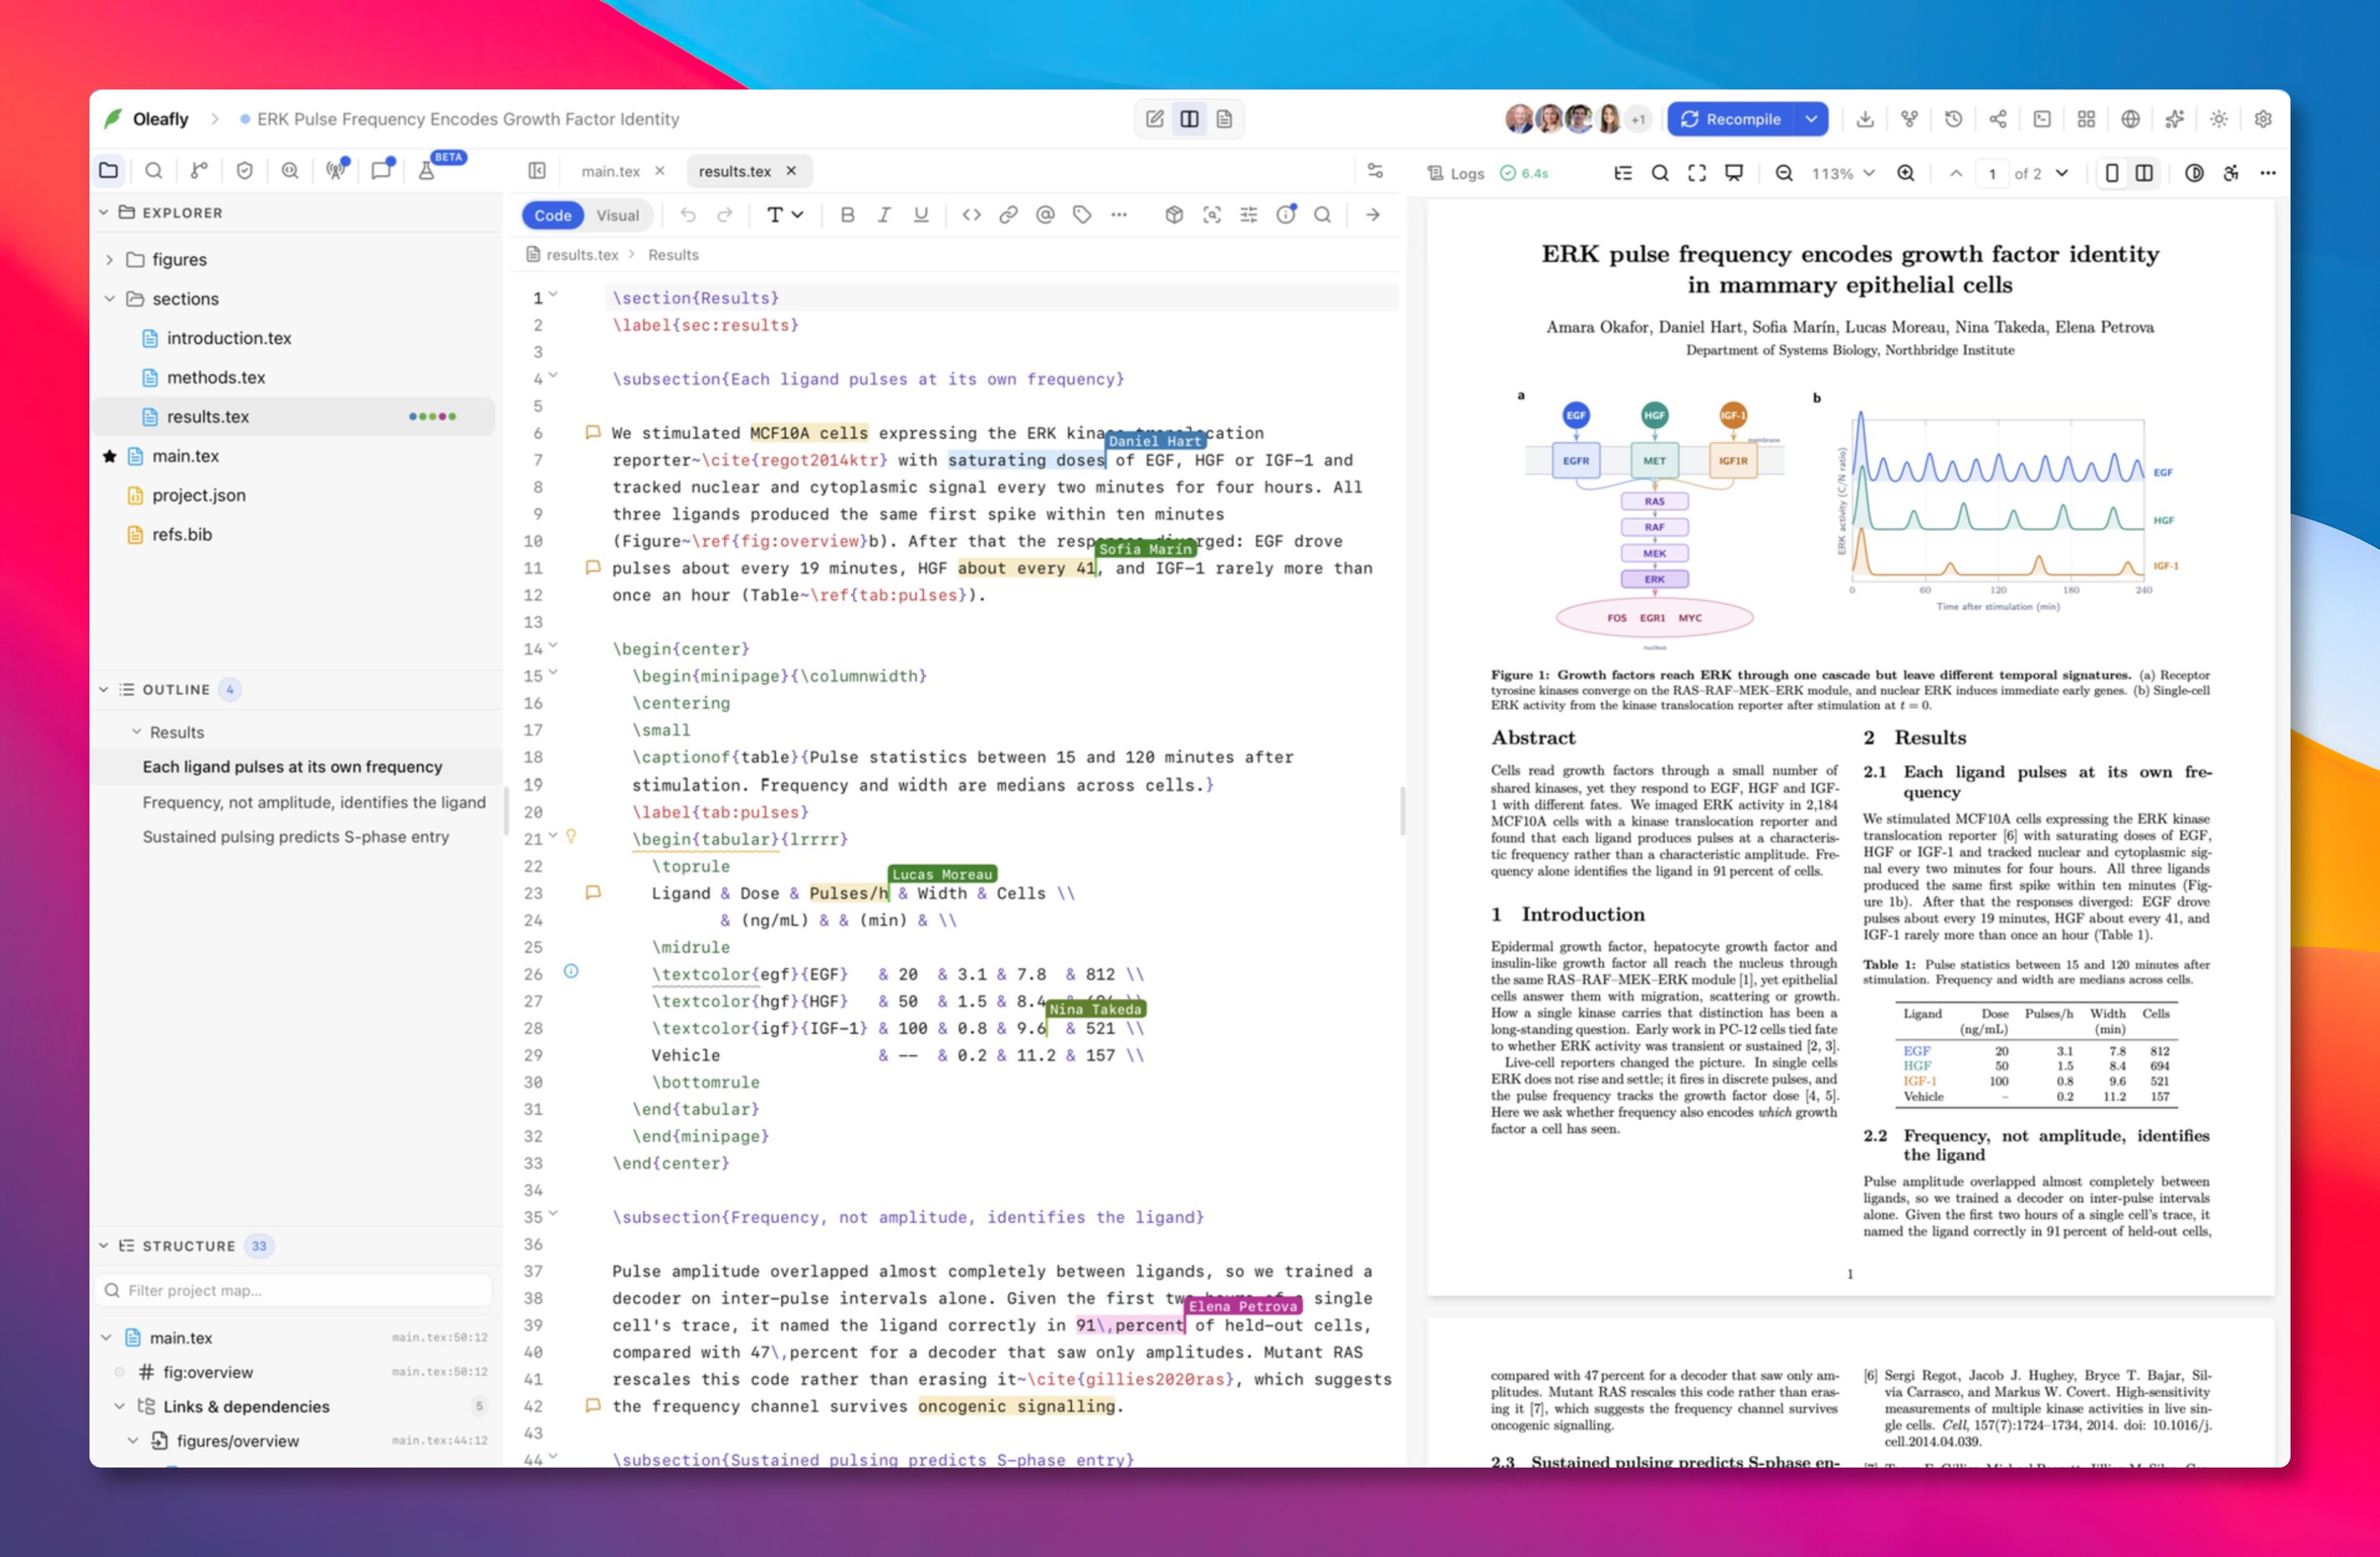Click the Recompile button
This screenshot has height=1557, width=2380.
[x=1732, y=119]
